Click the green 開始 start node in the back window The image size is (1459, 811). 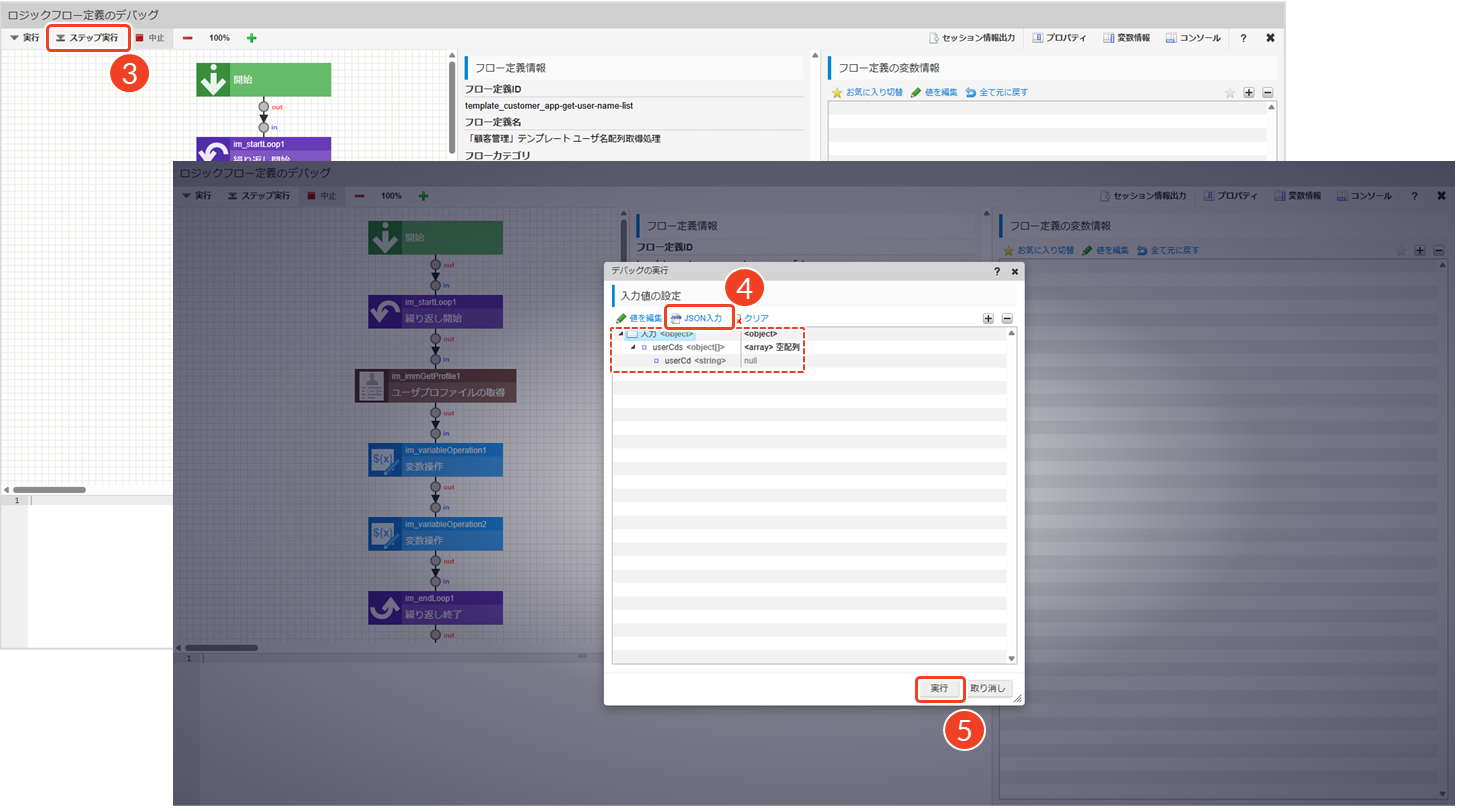pos(263,79)
